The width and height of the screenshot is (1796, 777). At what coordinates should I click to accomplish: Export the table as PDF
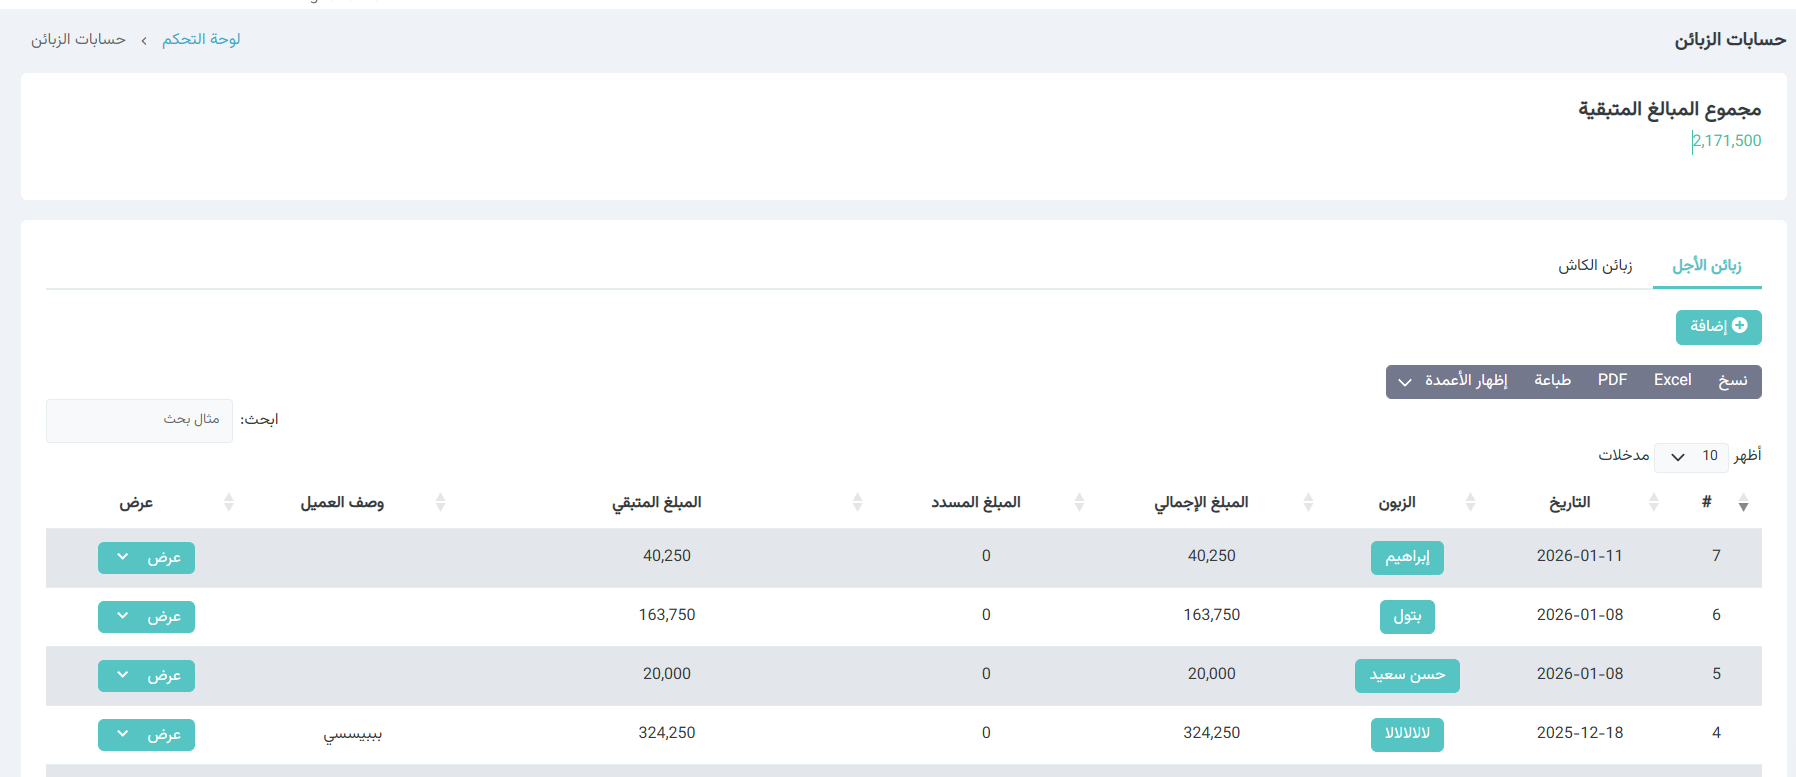[x=1612, y=381]
